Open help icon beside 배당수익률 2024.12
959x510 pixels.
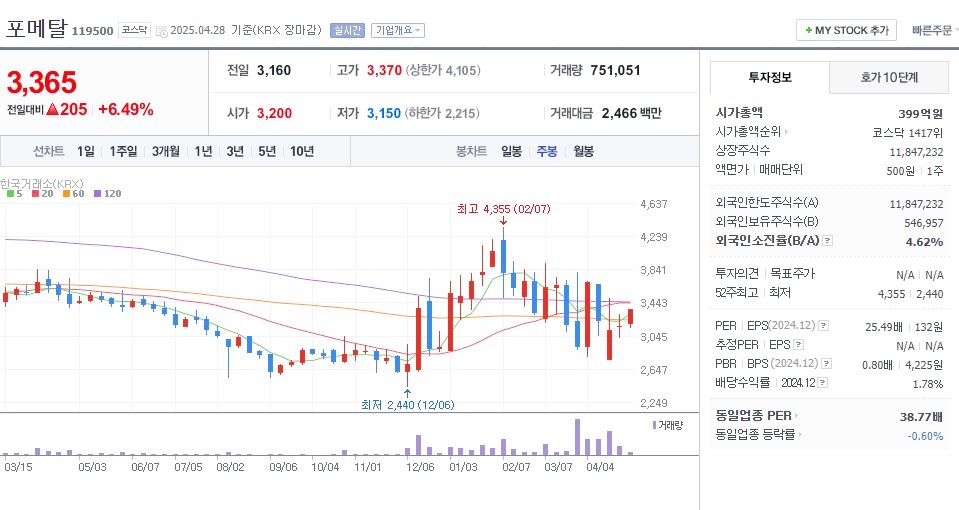(823, 383)
